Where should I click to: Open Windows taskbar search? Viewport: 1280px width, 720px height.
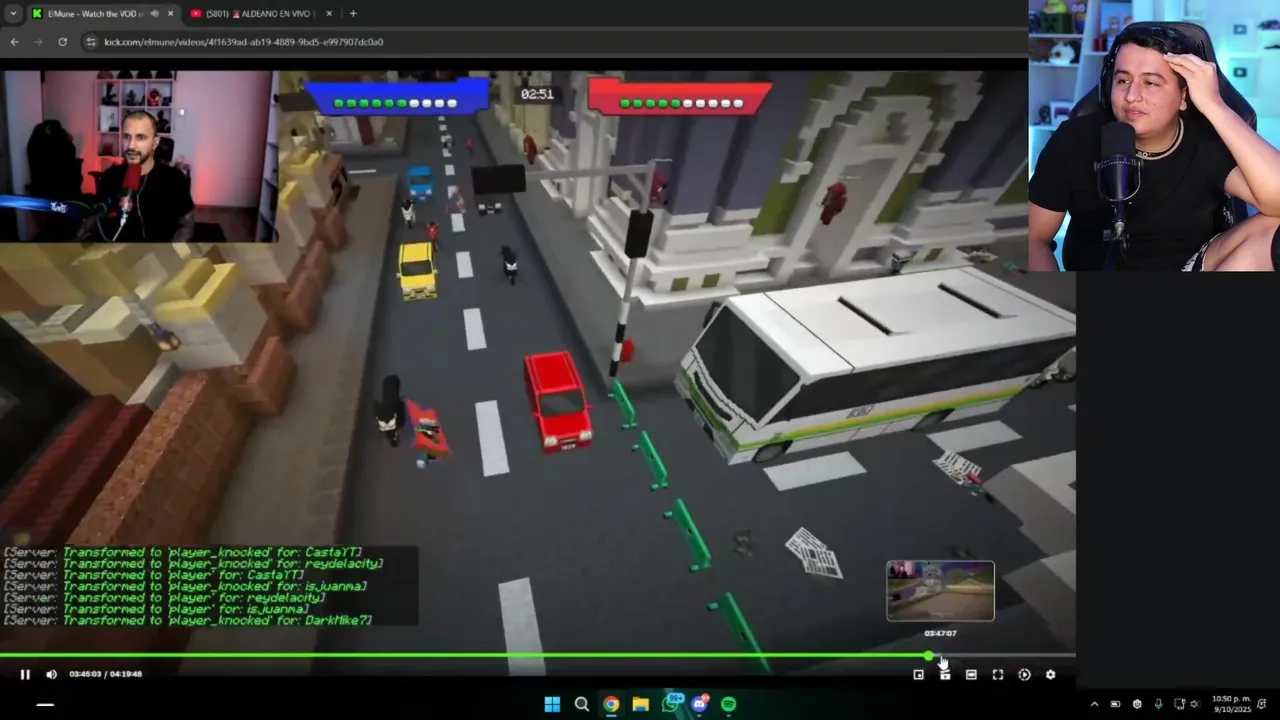tap(581, 704)
